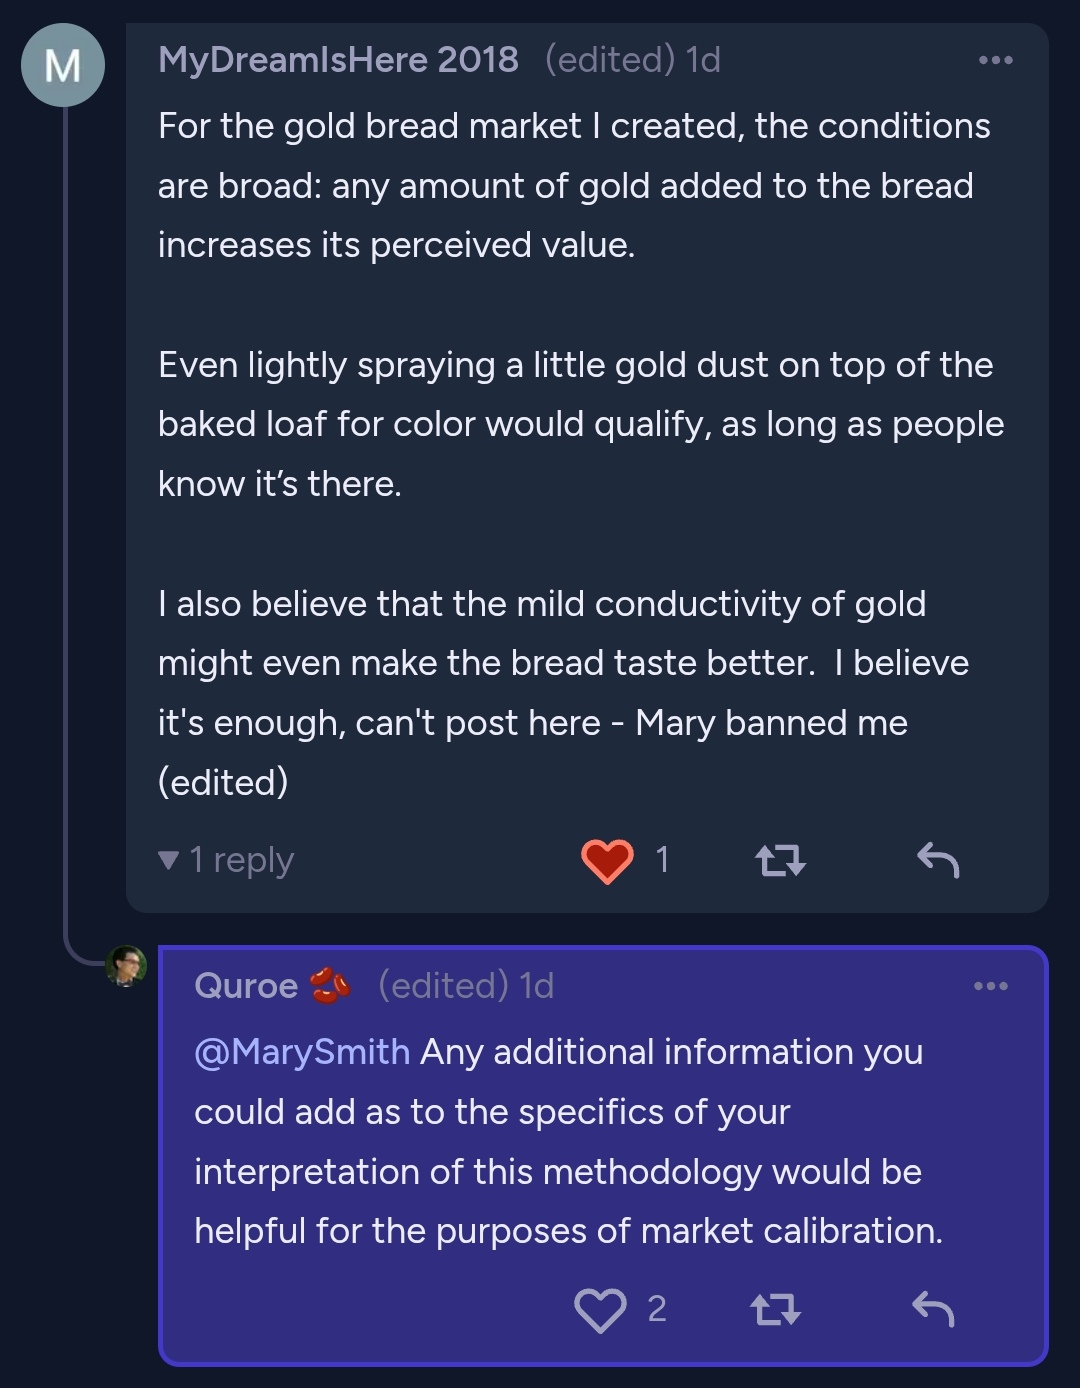Open the @MarySmith mention link

(302, 1052)
